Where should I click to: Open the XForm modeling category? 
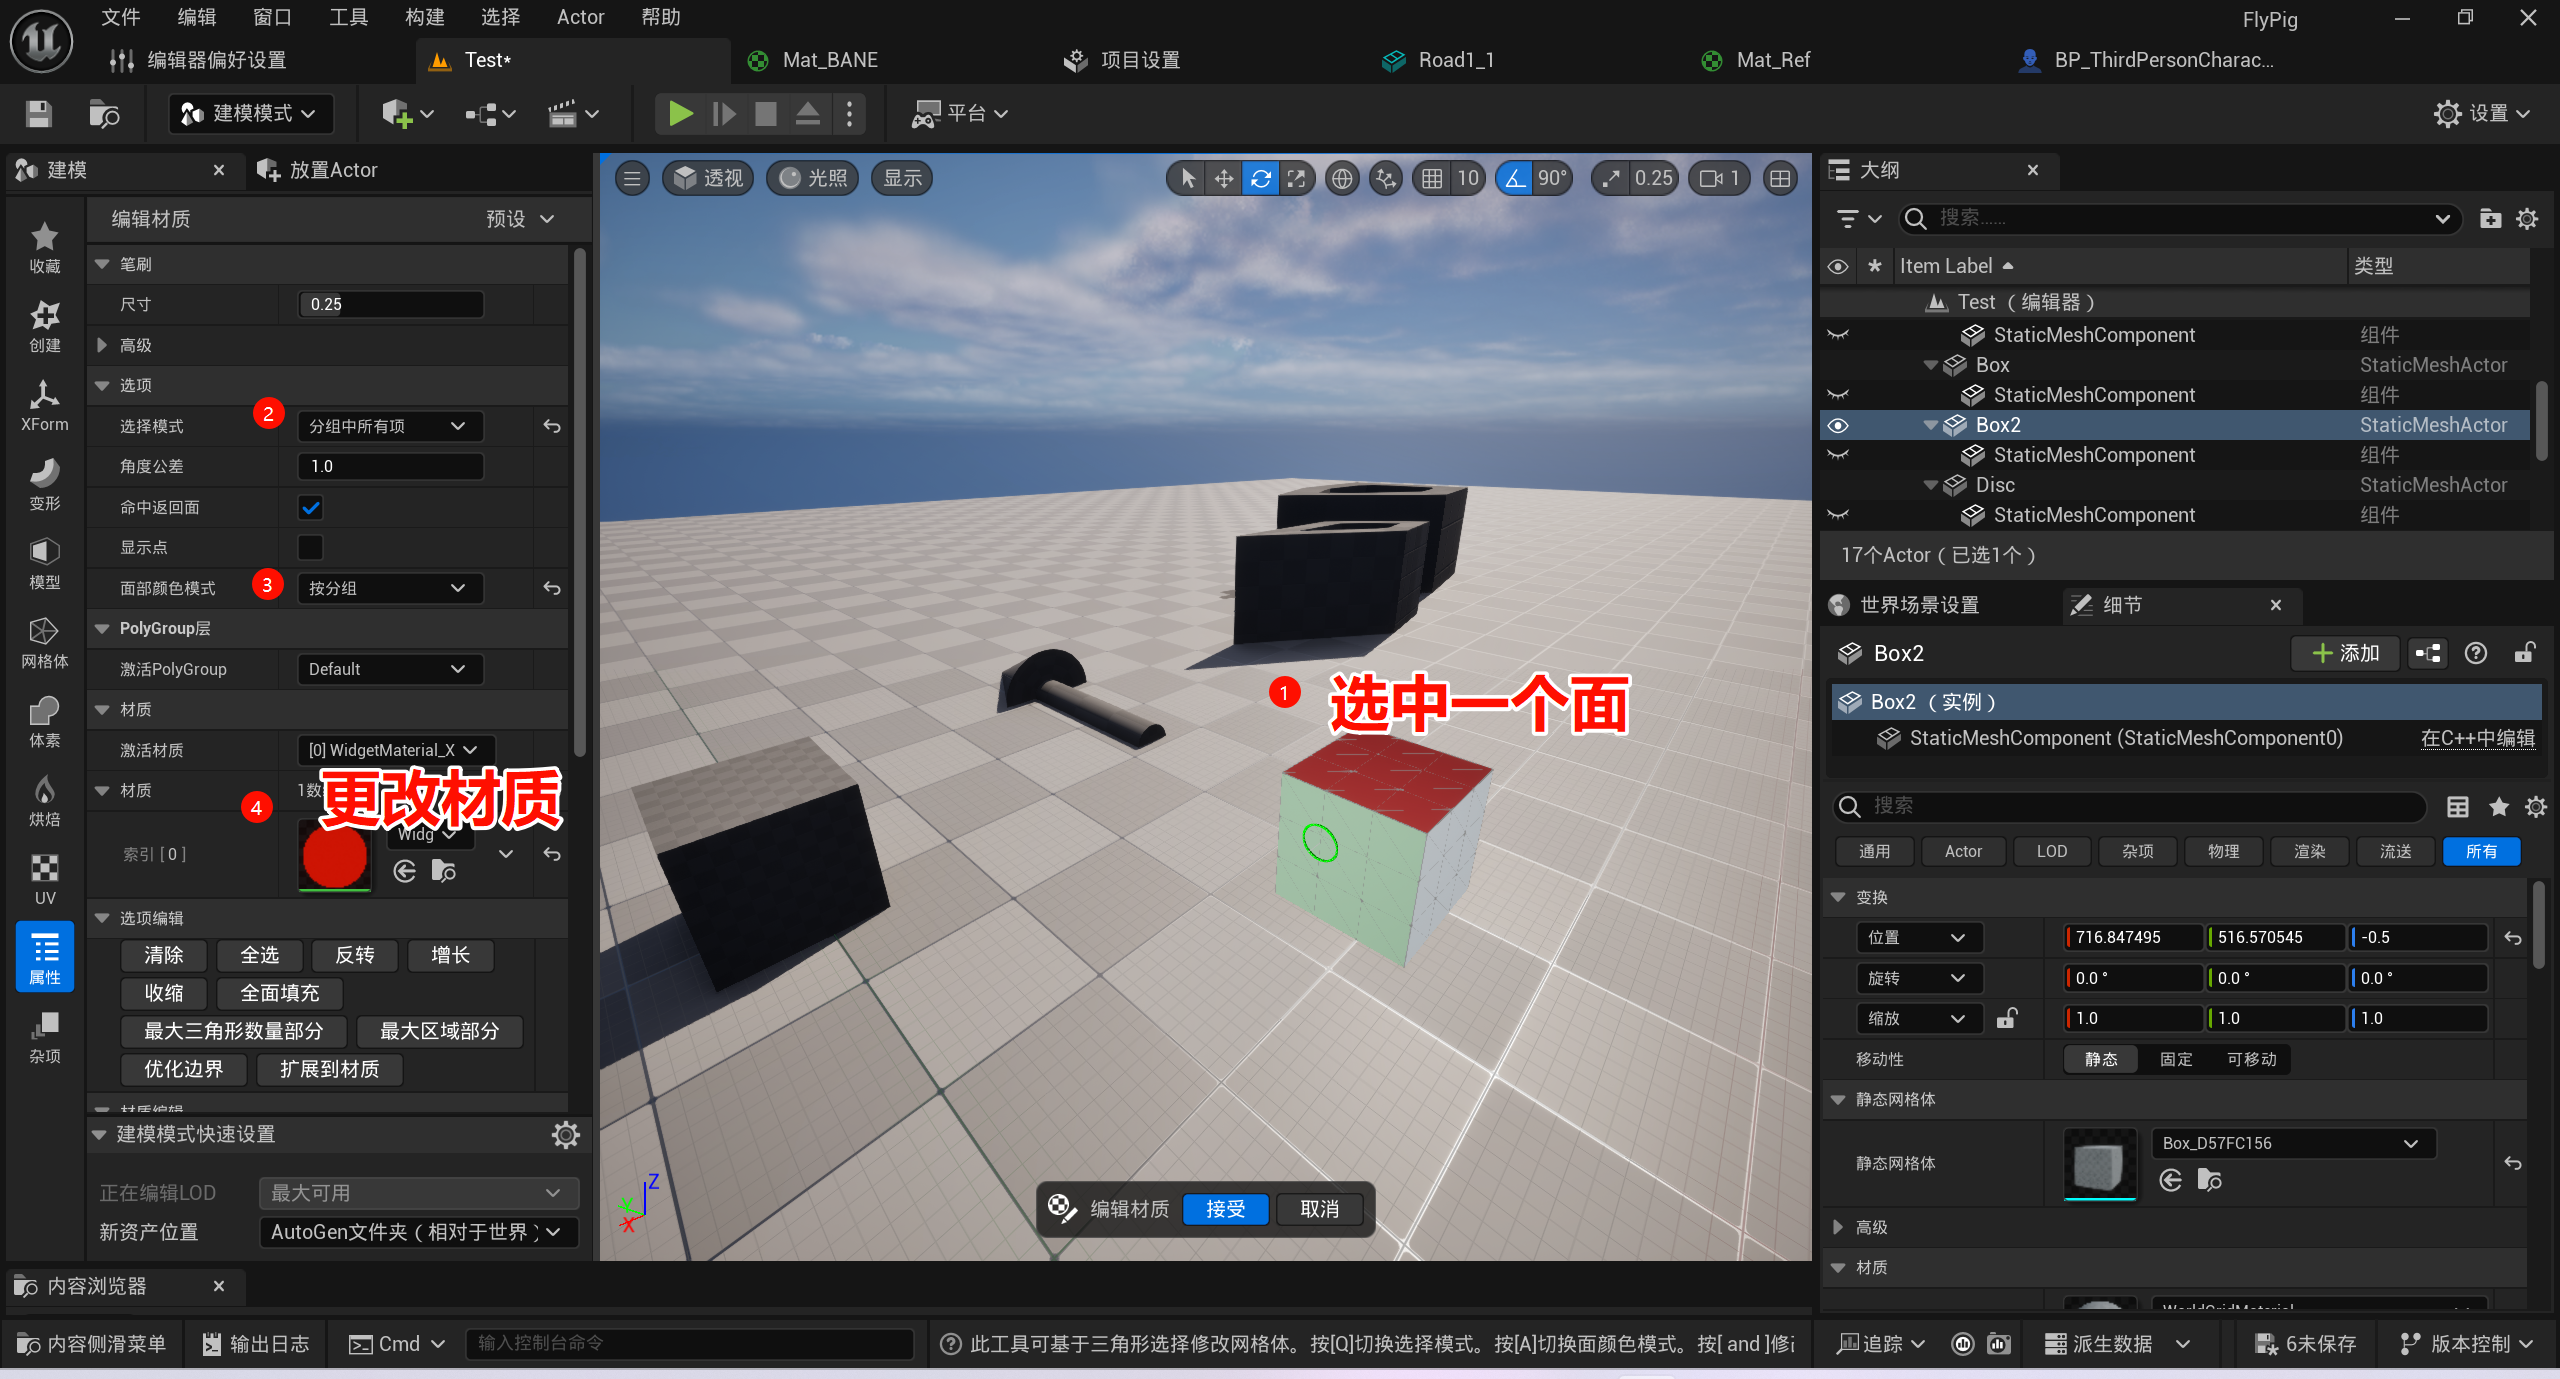coord(44,405)
